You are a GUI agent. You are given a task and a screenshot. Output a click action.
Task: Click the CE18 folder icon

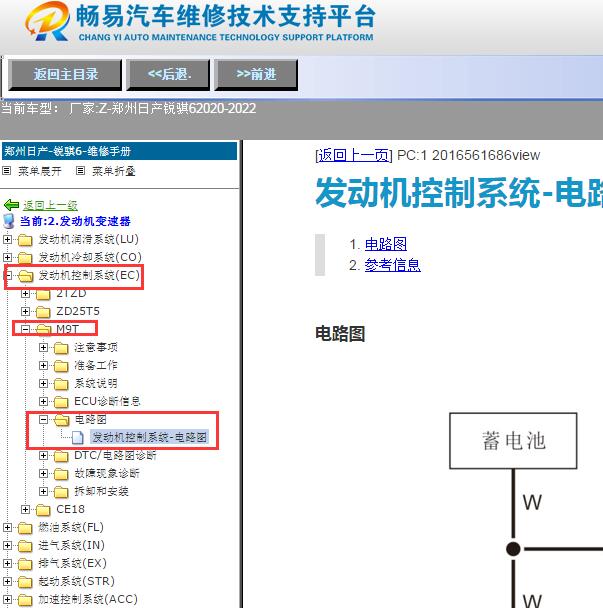pos(43,510)
